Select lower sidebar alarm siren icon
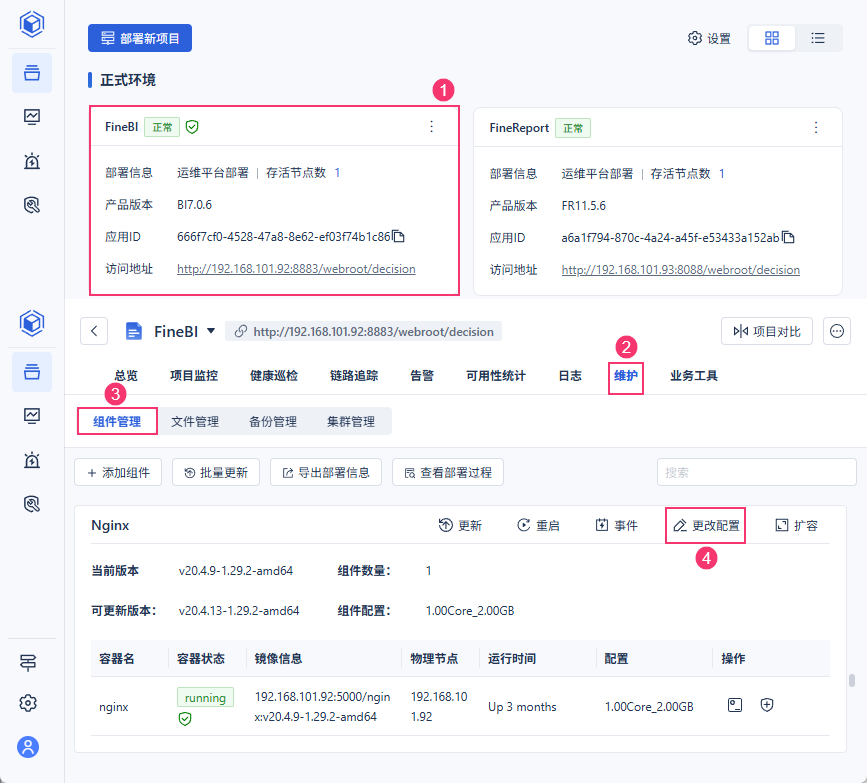 [32, 460]
